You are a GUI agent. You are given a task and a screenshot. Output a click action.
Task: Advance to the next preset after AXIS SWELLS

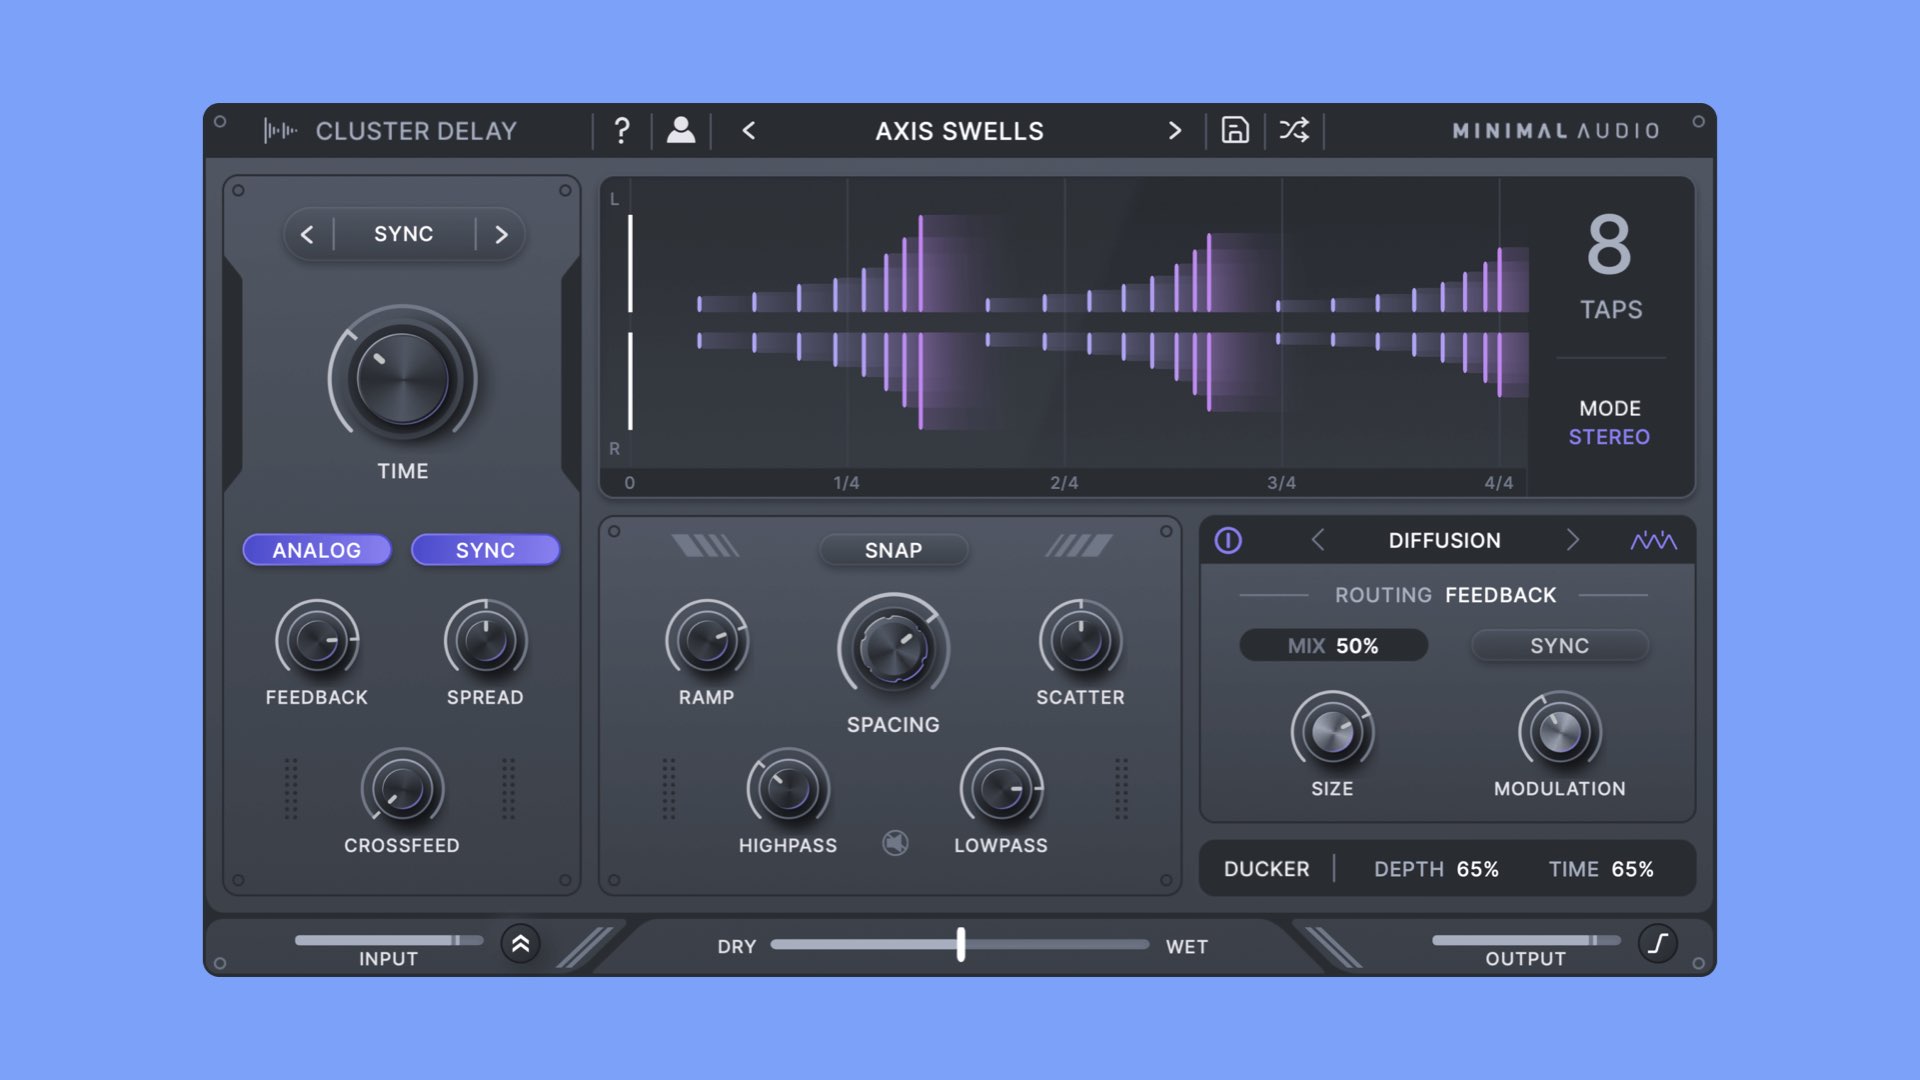pos(1175,131)
